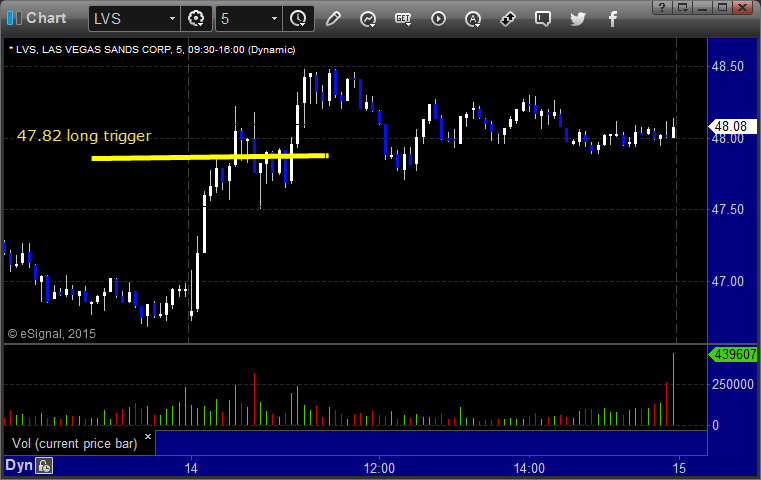Viewport: 761px width, 480px height.
Task: Share chart via Twitter icon
Action: pyautogui.click(x=578, y=19)
